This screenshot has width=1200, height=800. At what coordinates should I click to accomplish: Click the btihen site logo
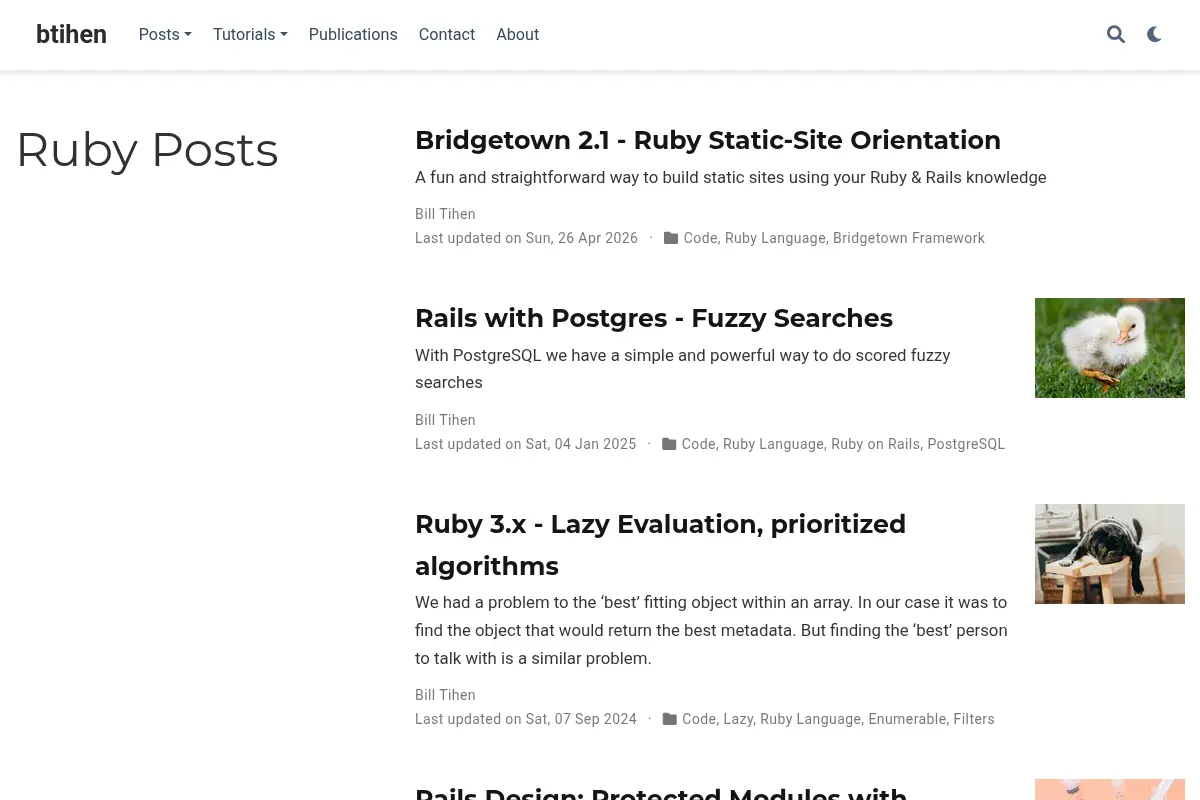tap(71, 35)
